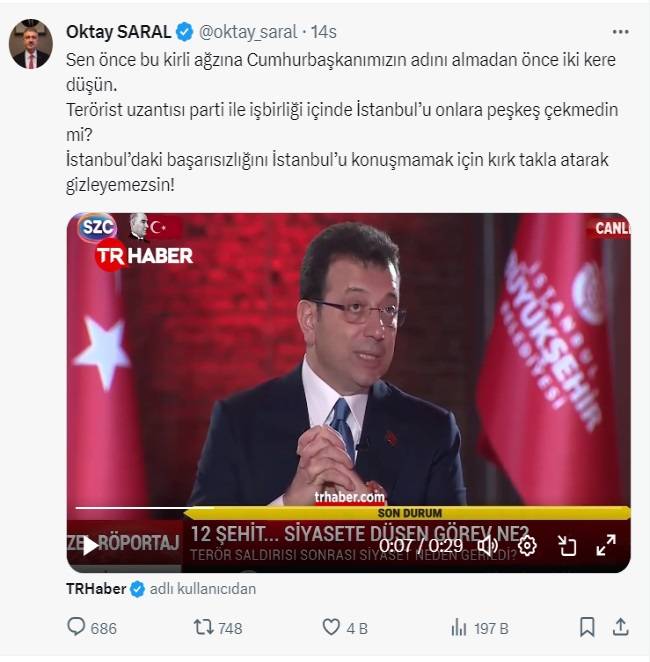
Task: Open the @oktay_saral handle link
Action: tap(248, 33)
